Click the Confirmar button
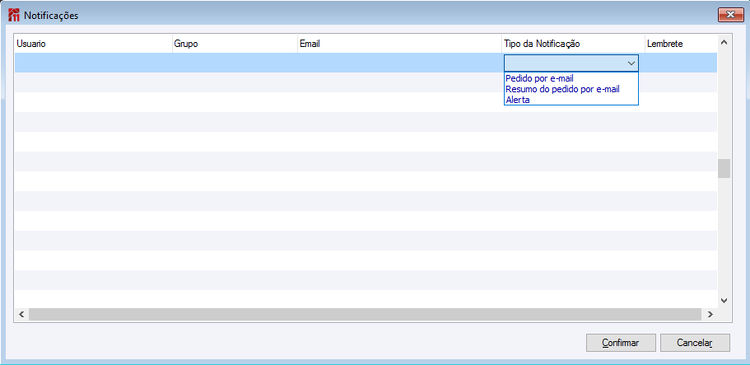 point(620,343)
